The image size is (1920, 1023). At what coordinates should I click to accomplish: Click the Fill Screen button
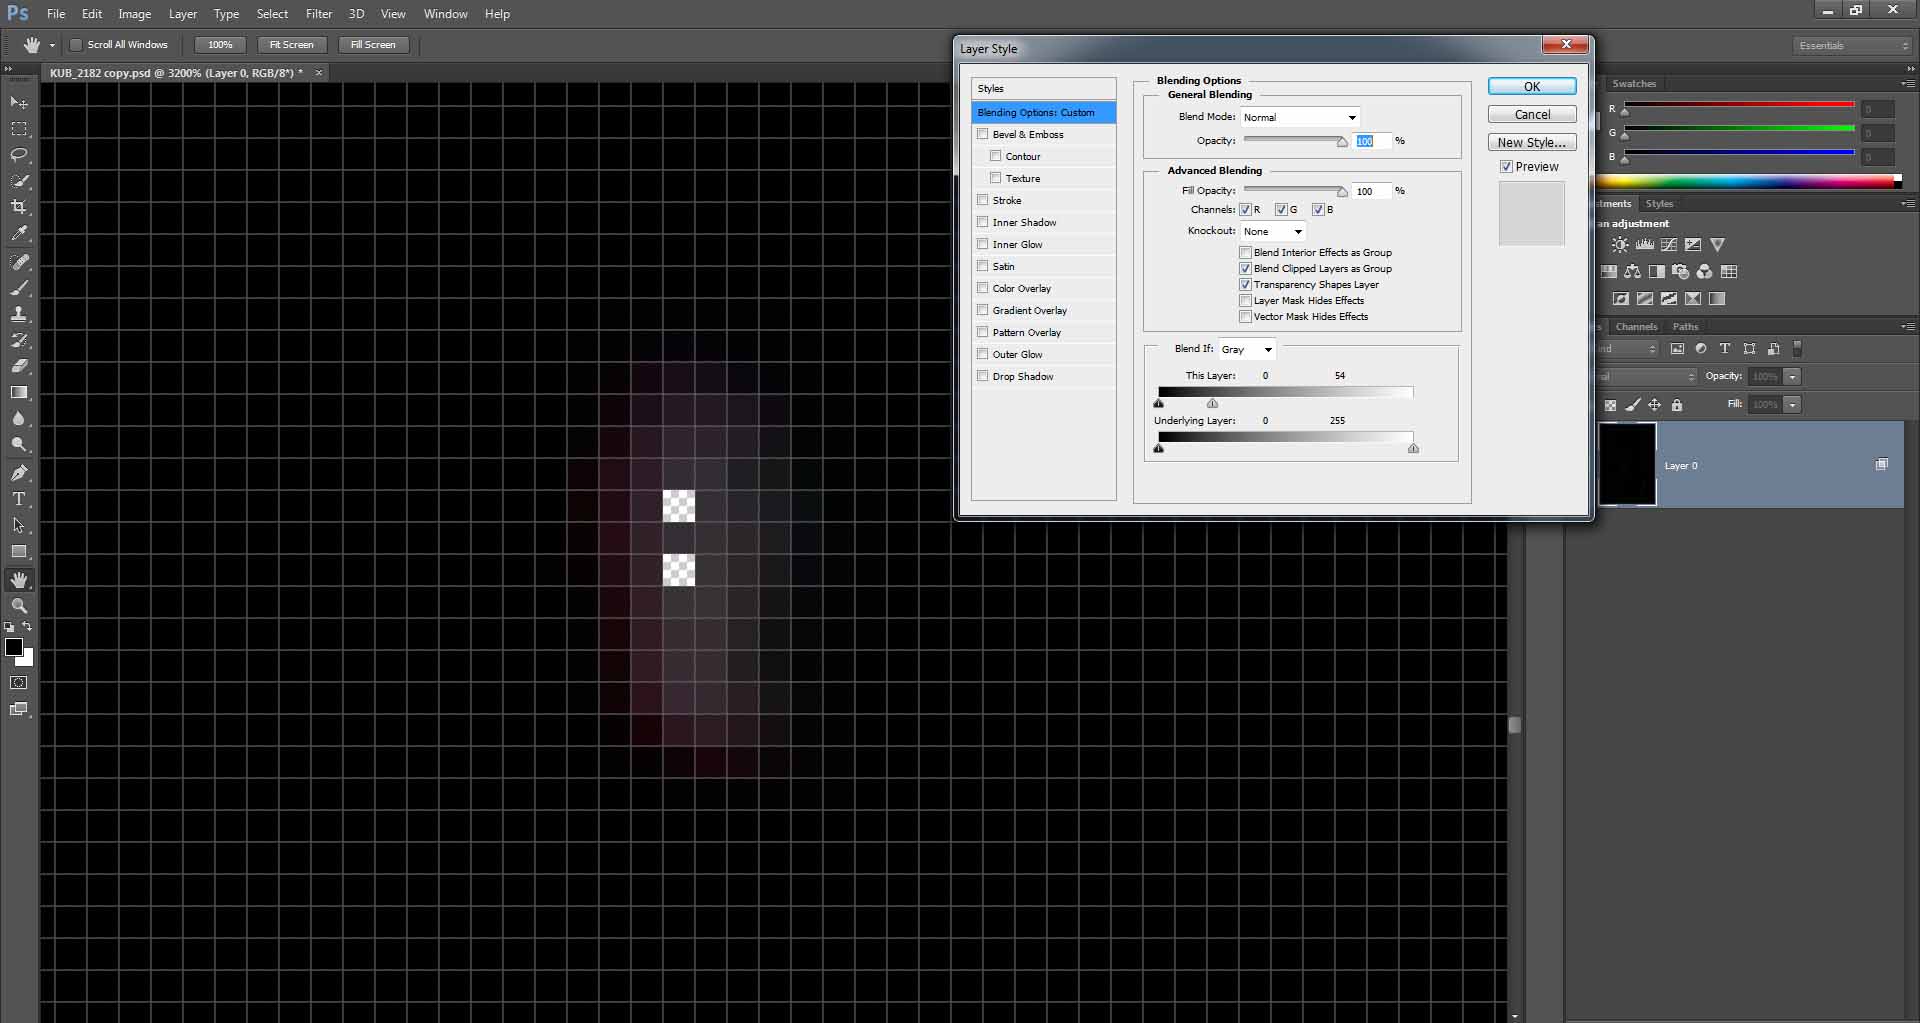[x=373, y=45]
